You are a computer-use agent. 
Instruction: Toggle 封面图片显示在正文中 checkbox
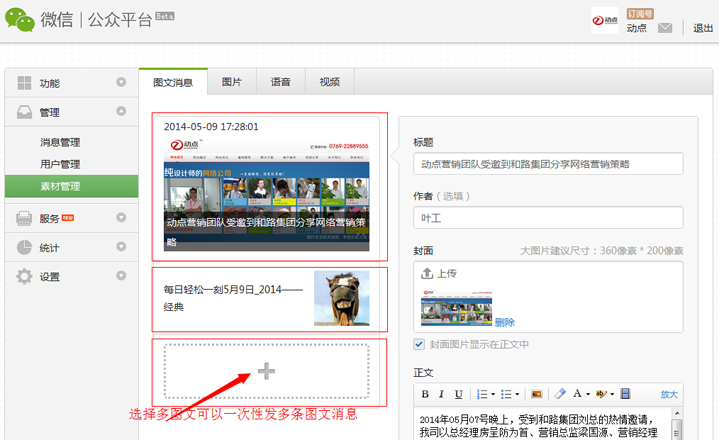[x=420, y=345]
